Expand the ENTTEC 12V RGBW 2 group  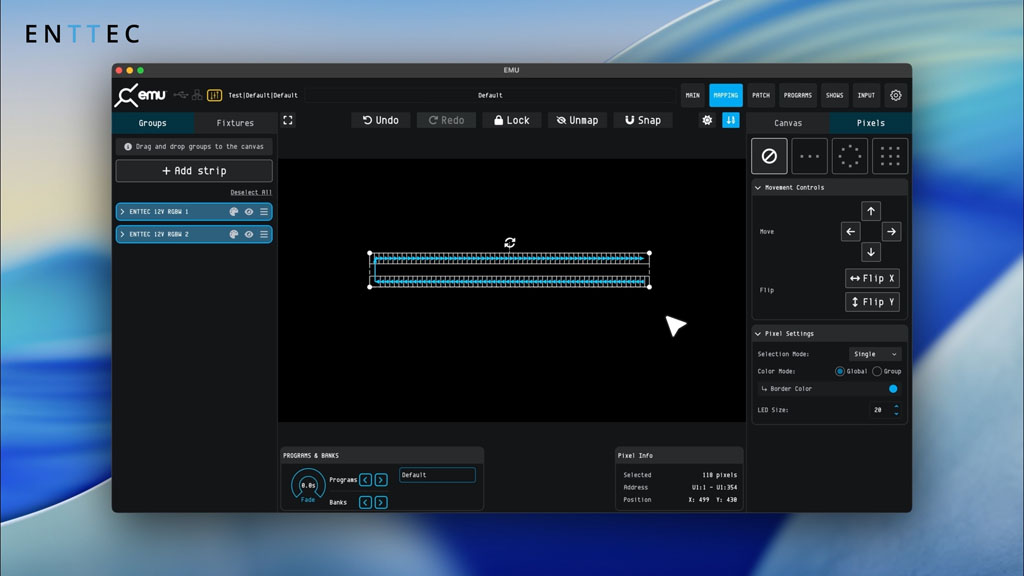[122, 234]
